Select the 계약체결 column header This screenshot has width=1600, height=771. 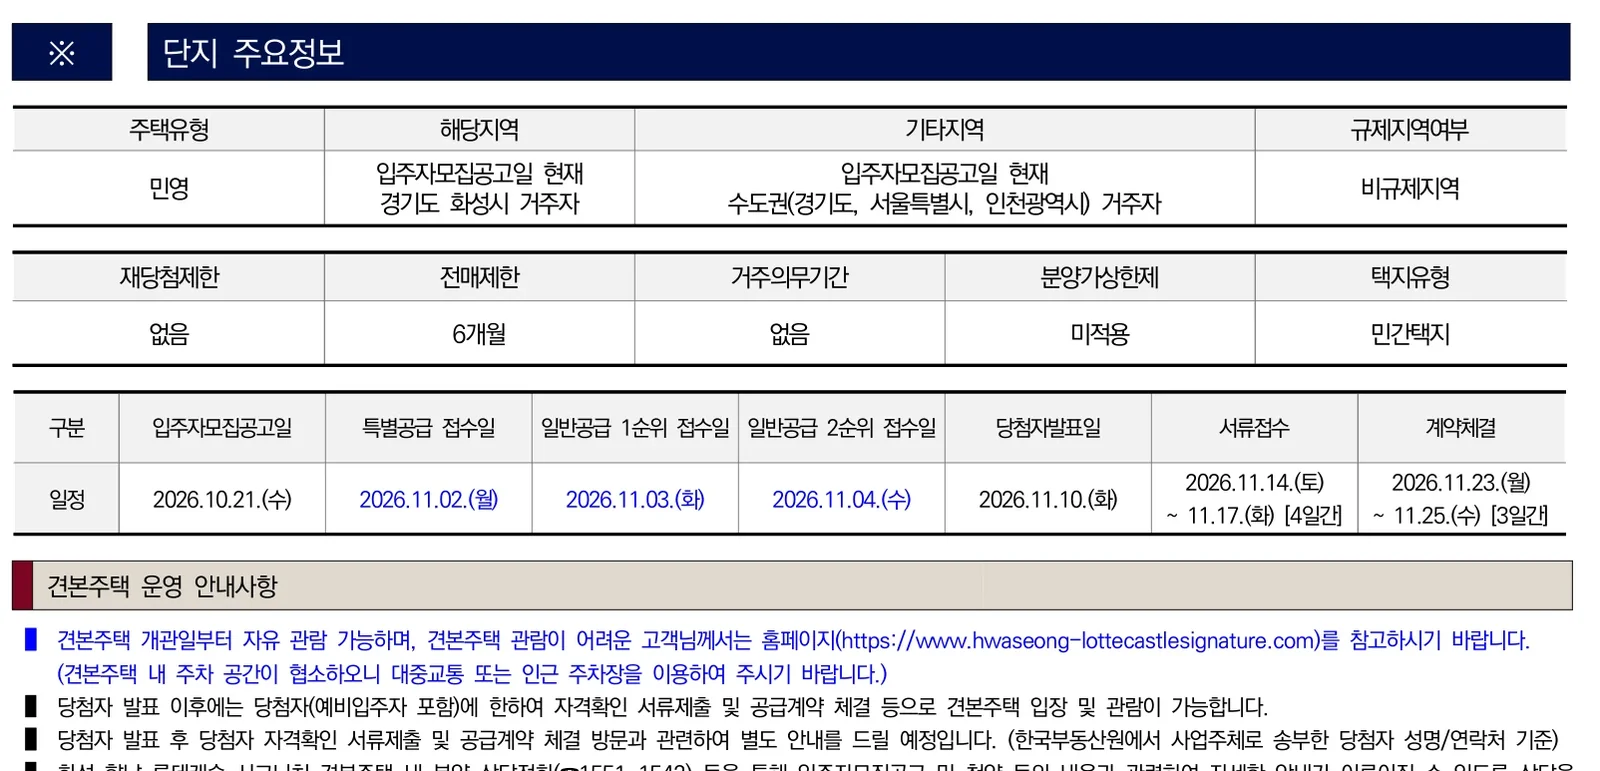pyautogui.click(x=1461, y=428)
